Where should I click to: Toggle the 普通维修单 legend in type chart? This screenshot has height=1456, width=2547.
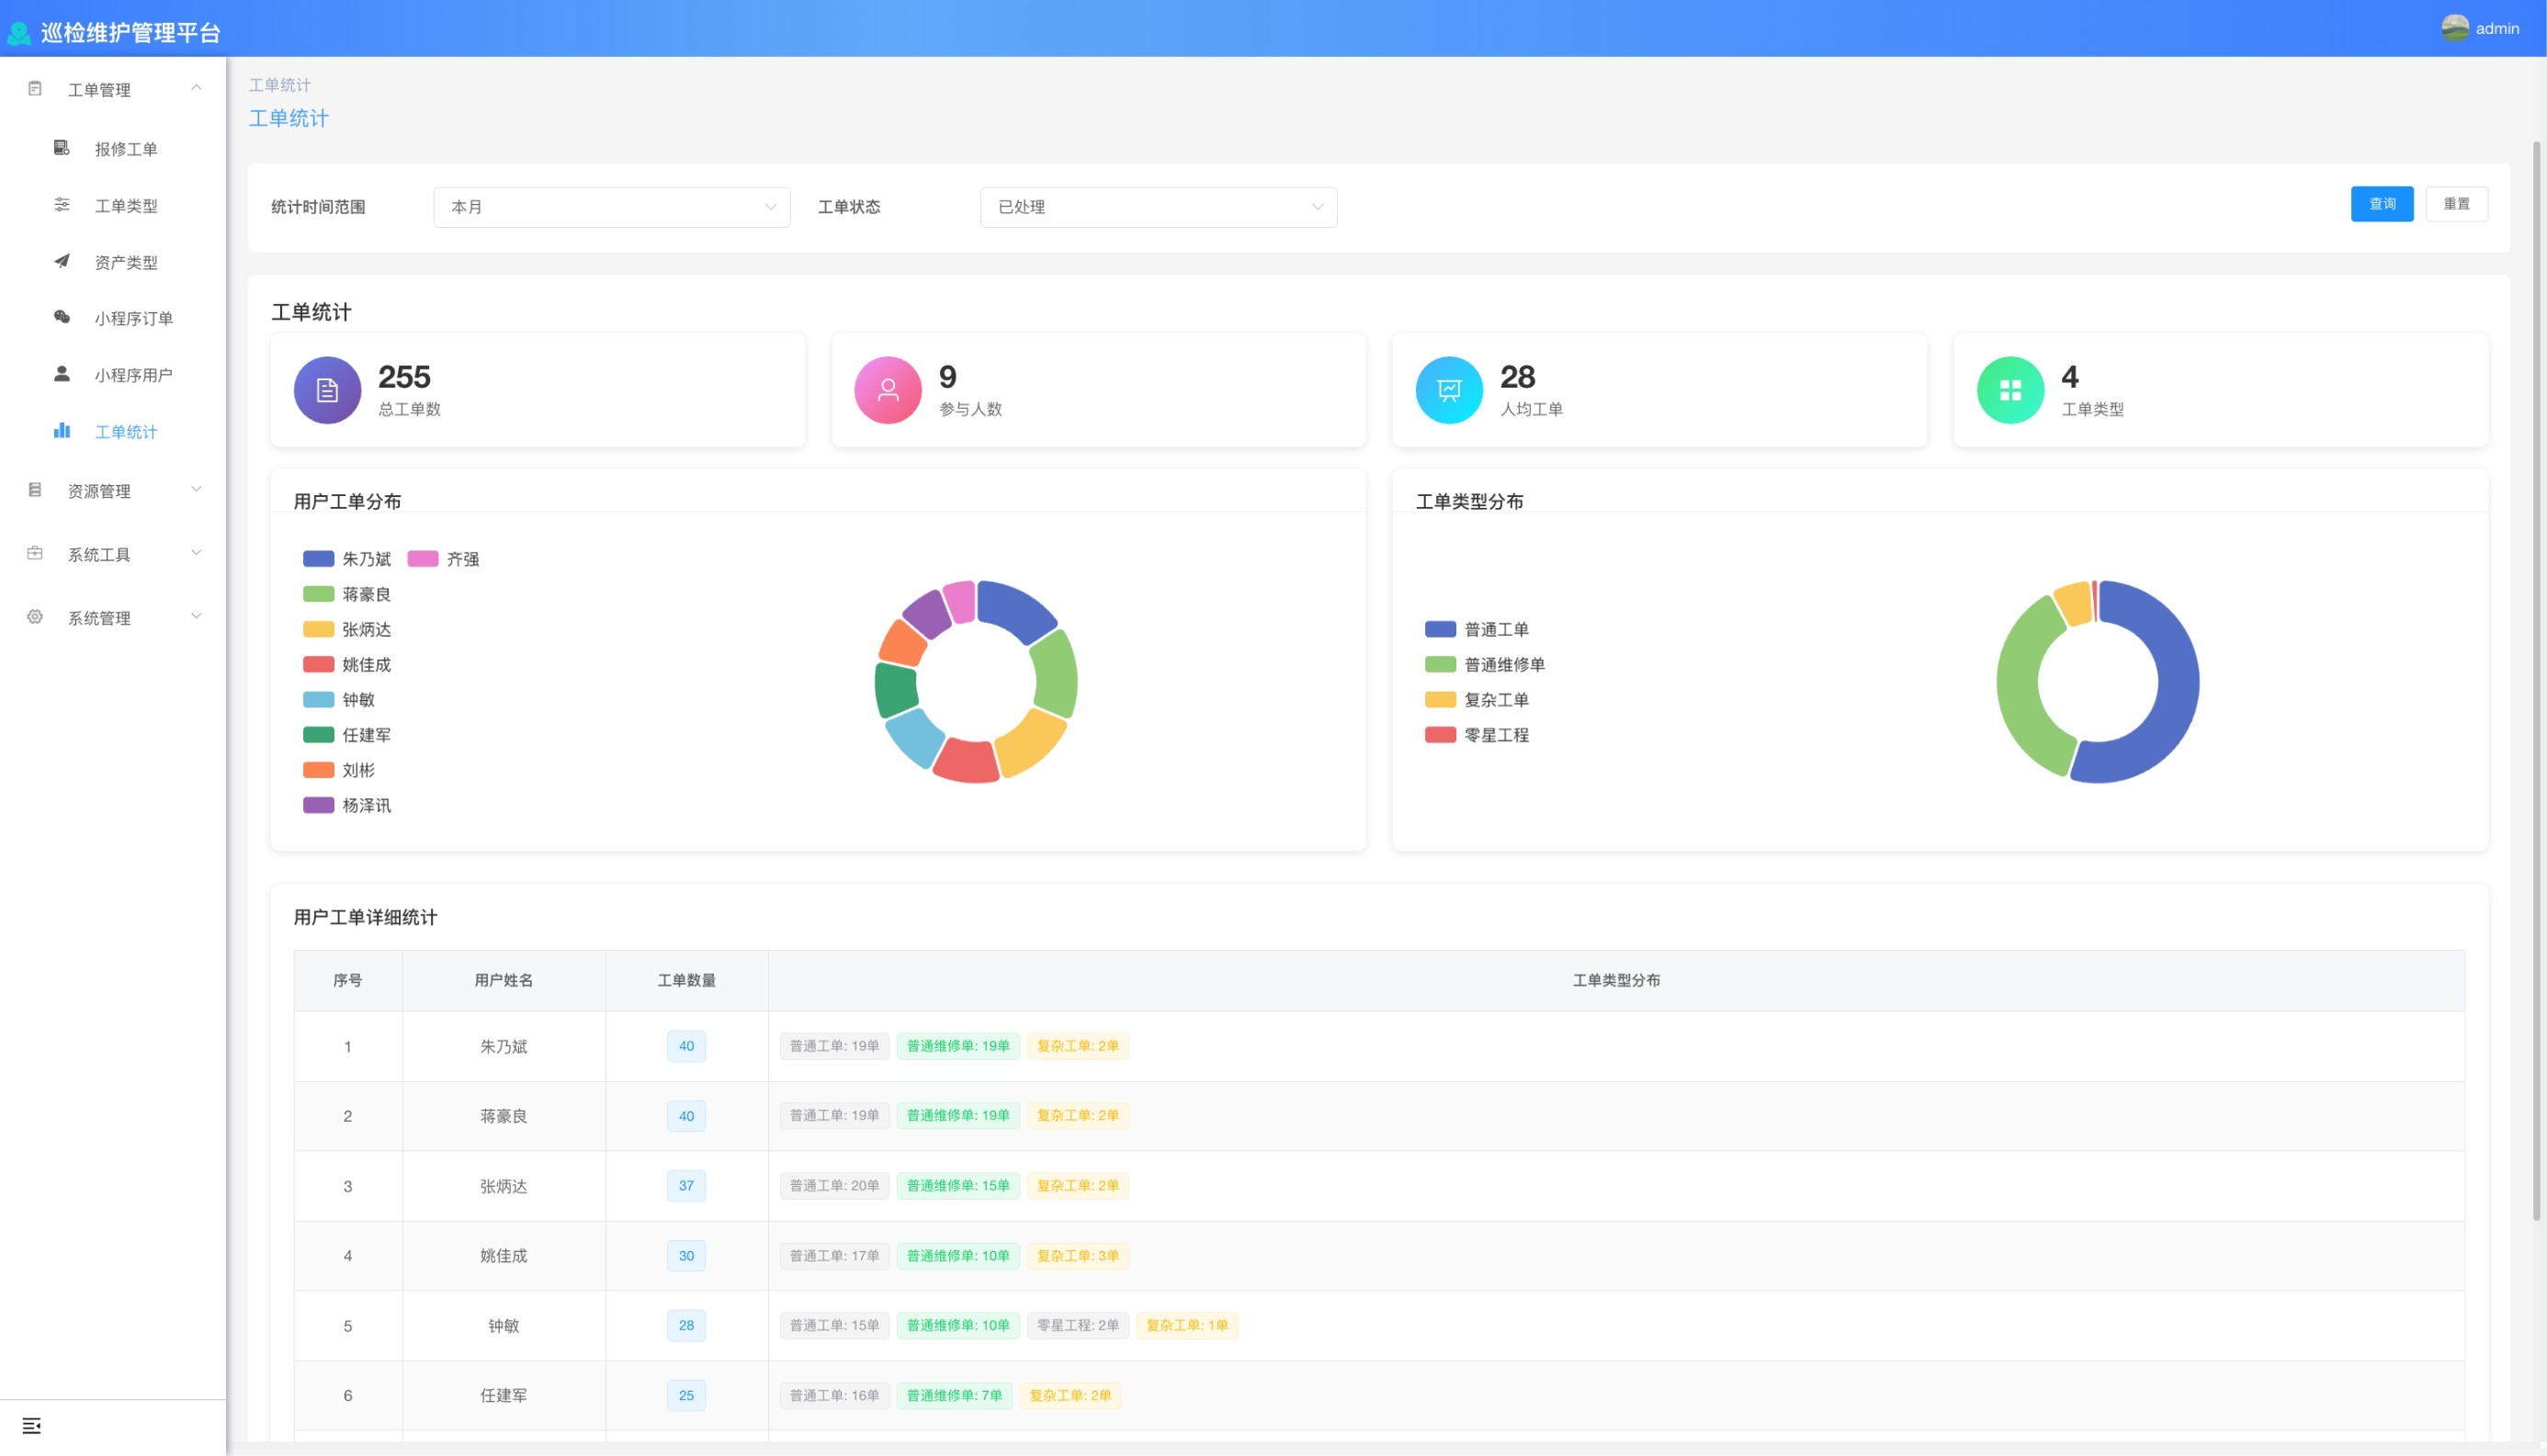[1484, 664]
